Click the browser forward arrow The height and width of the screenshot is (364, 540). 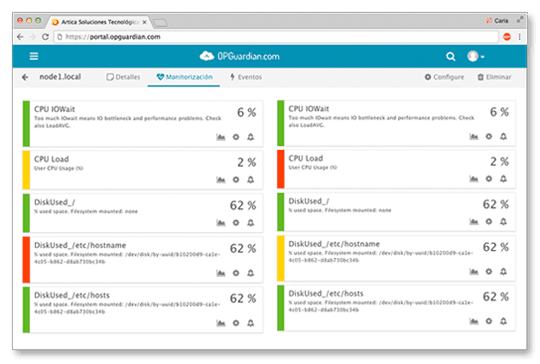(x=32, y=37)
